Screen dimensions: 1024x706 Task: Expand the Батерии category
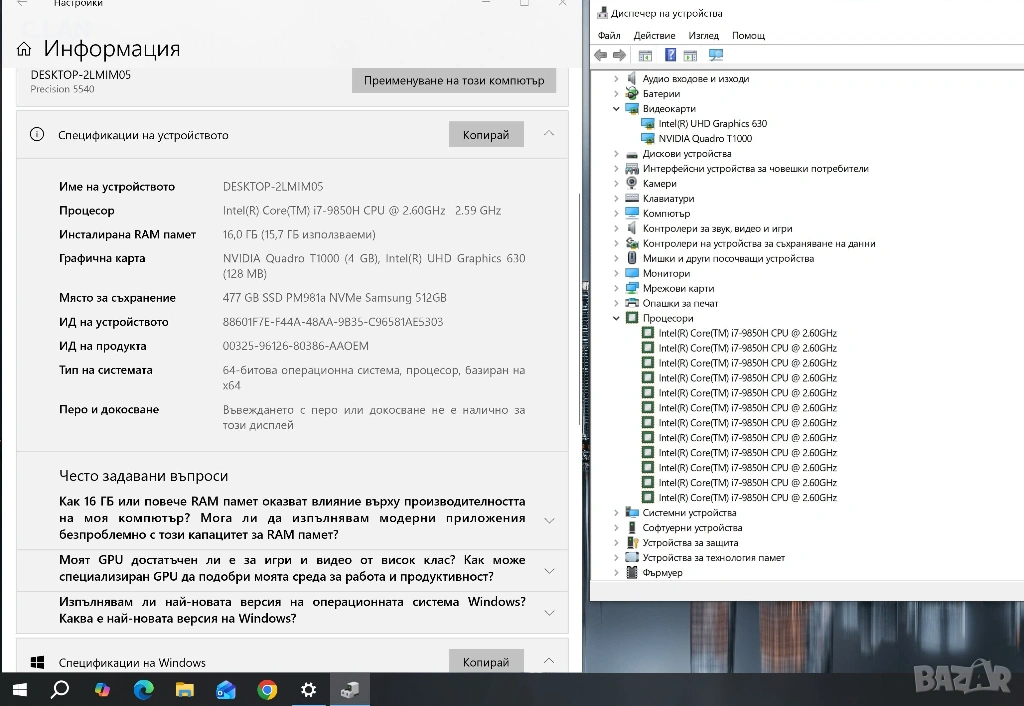(617, 94)
